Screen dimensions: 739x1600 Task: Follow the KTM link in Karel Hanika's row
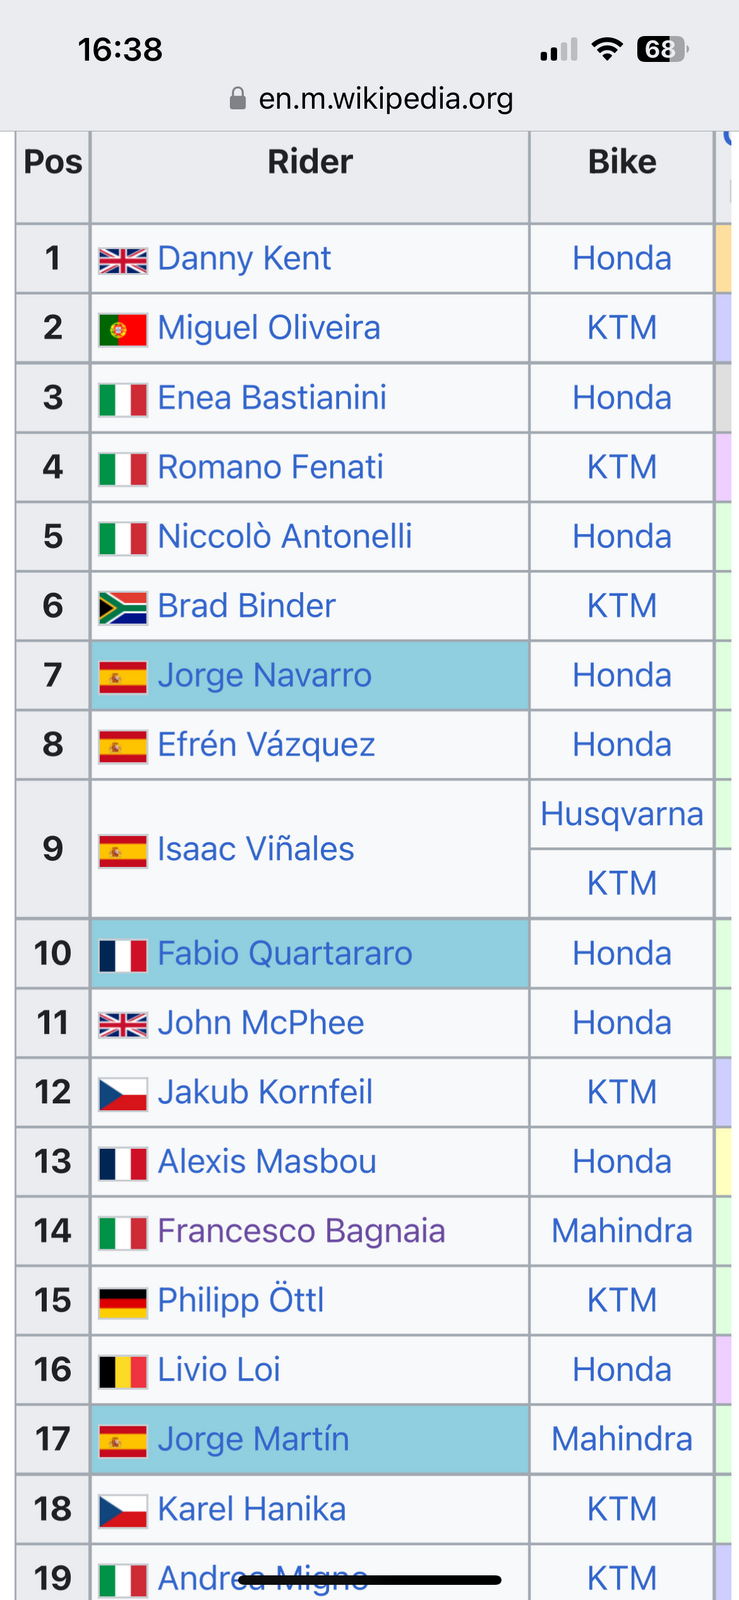622,1509
